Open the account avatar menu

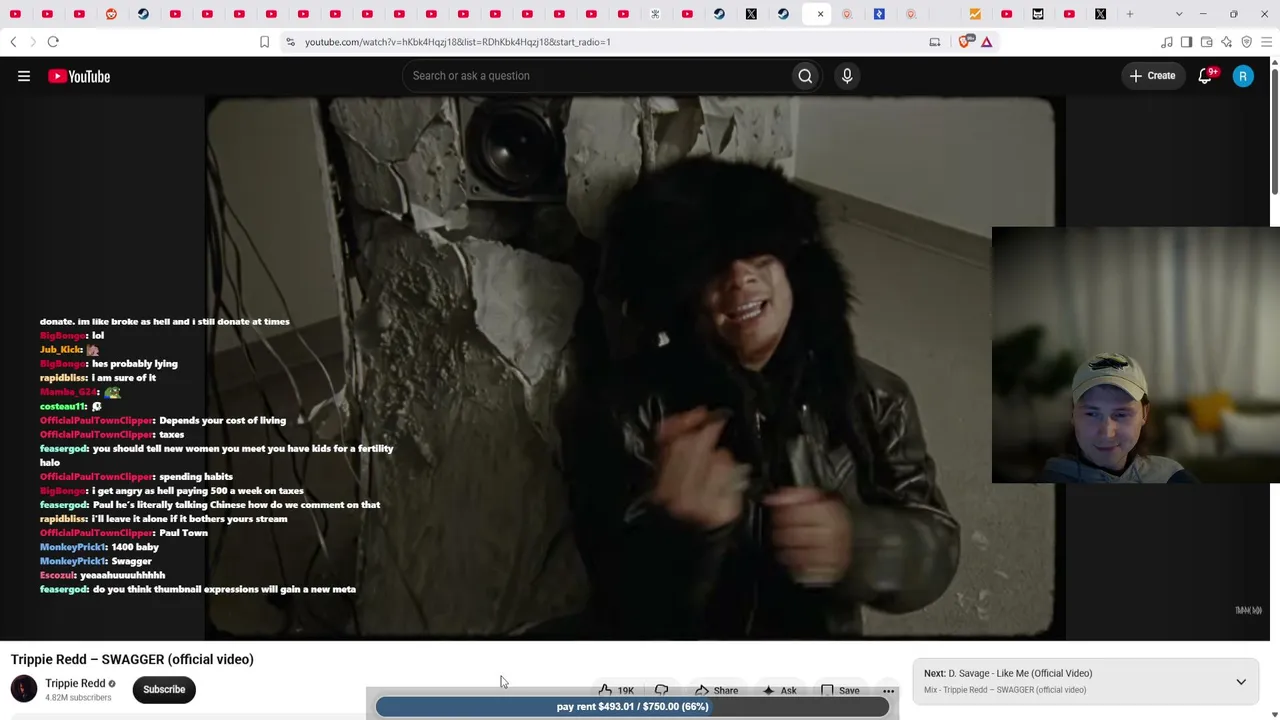pyautogui.click(x=1243, y=76)
